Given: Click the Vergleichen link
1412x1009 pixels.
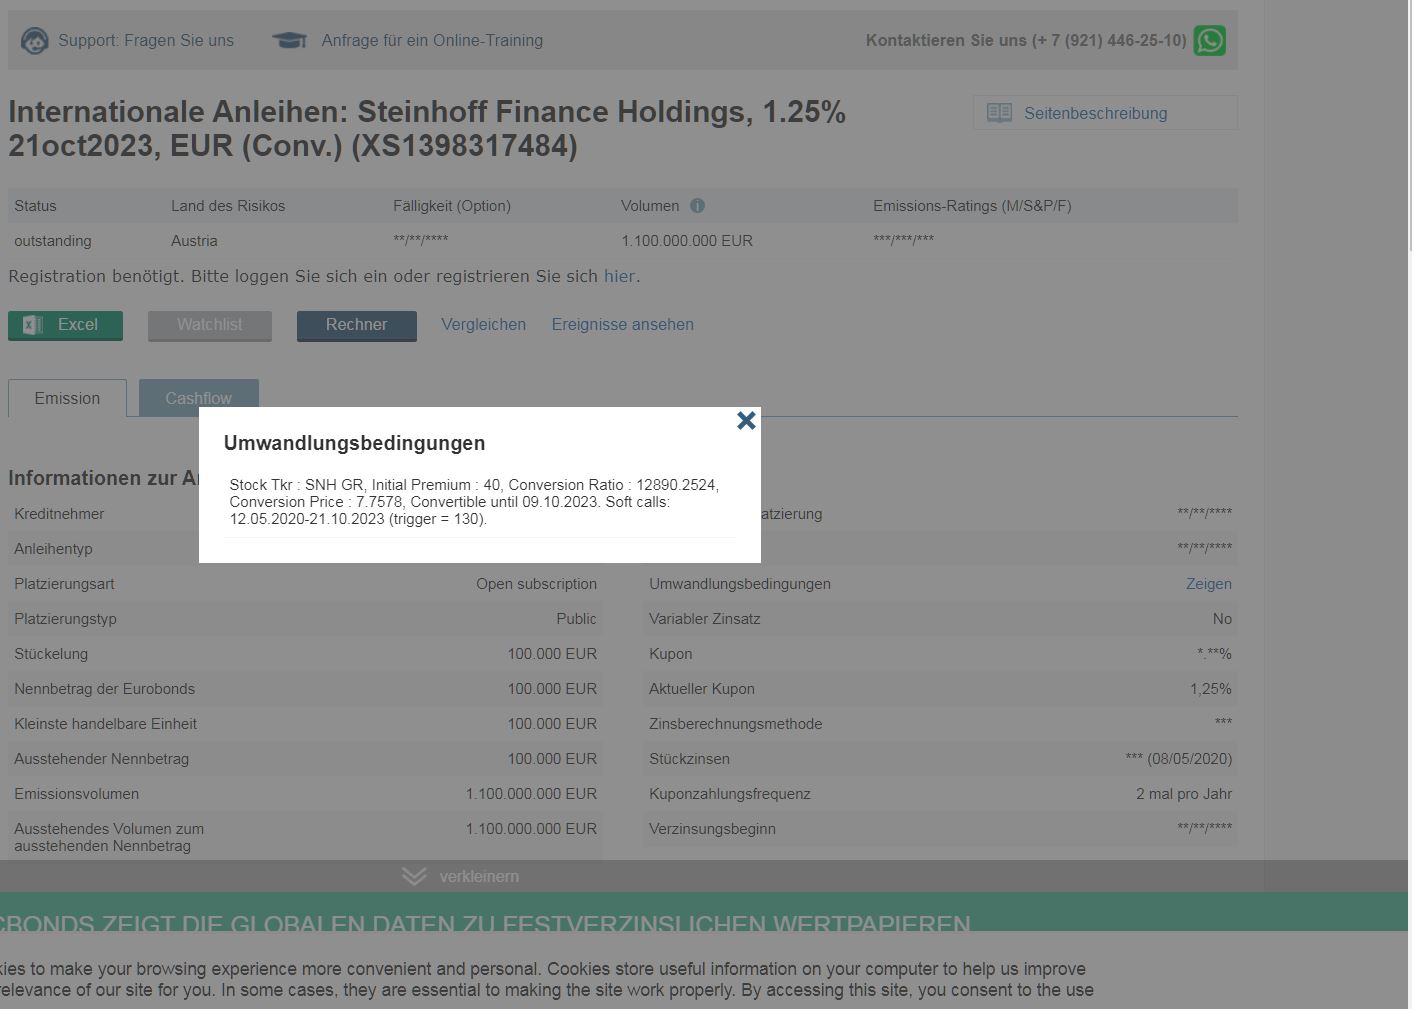Looking at the screenshot, I should (483, 325).
